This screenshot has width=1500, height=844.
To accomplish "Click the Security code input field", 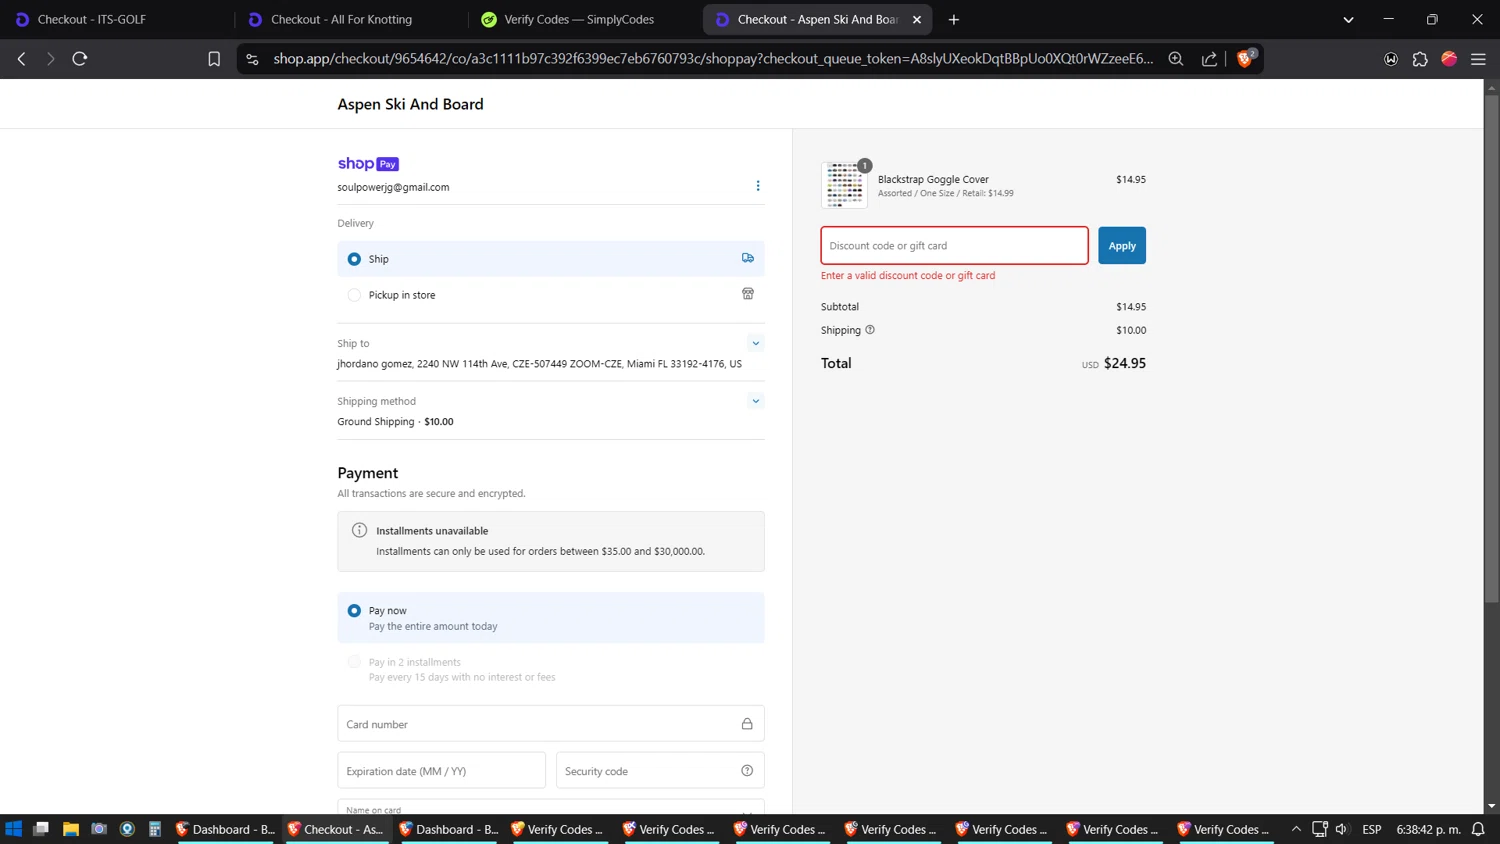I will 660,771.
